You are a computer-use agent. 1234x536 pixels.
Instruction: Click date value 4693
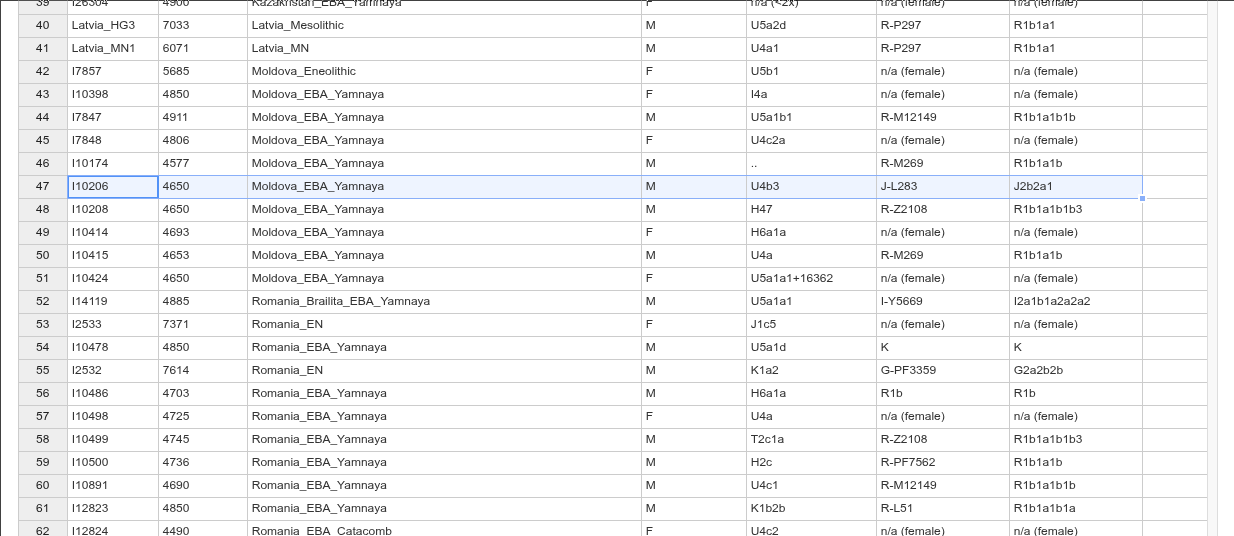pos(203,232)
